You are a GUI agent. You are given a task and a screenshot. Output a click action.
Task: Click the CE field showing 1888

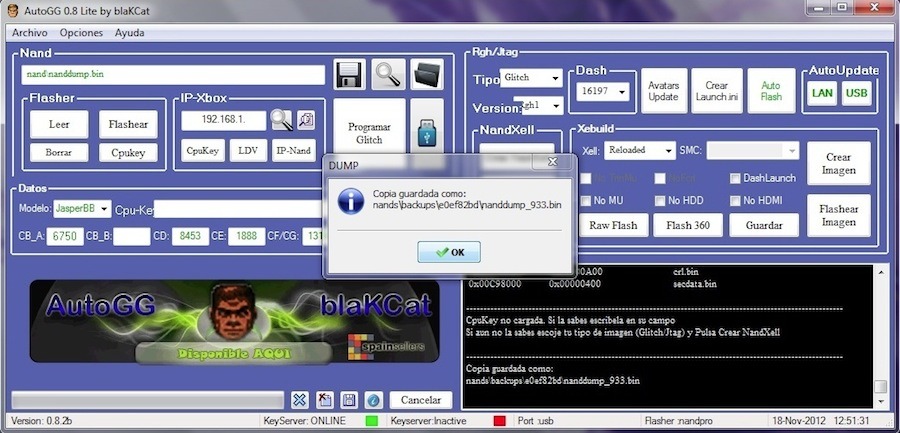coord(246,237)
